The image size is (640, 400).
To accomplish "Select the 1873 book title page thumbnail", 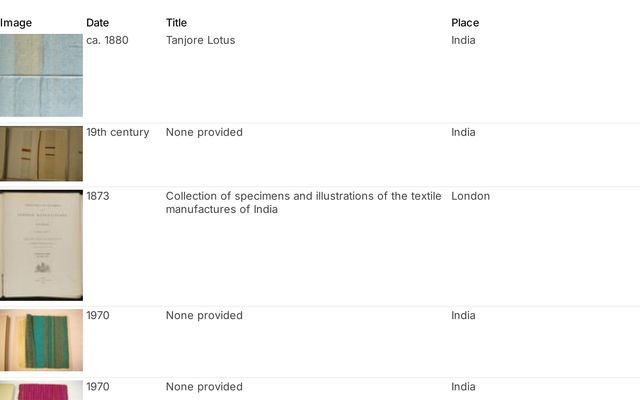I will point(41,245).
